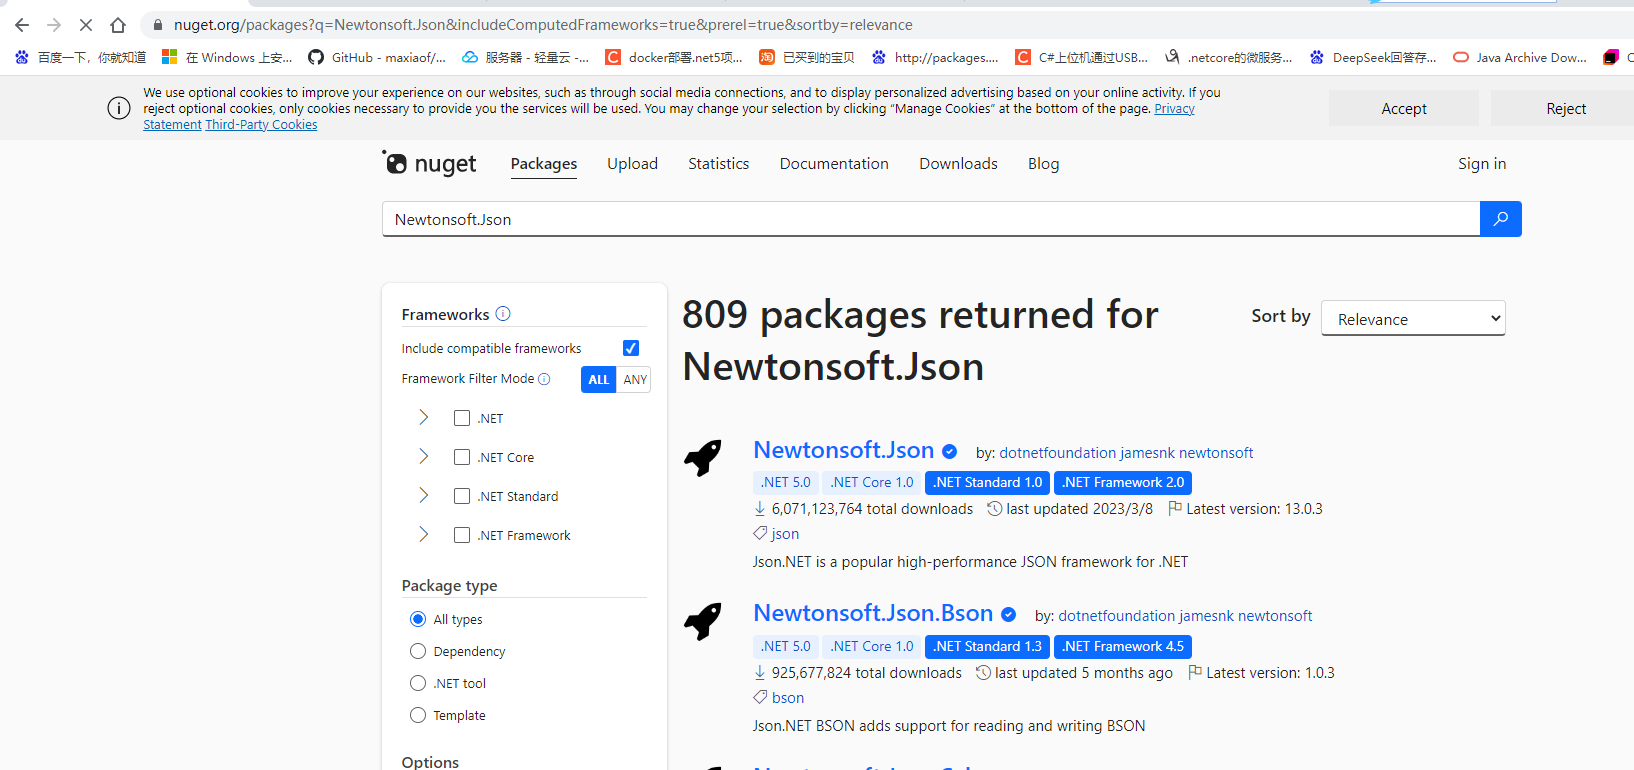1634x770 pixels.
Task: Open the Newtonsoft.Json.Bson package link
Action: tap(873, 613)
